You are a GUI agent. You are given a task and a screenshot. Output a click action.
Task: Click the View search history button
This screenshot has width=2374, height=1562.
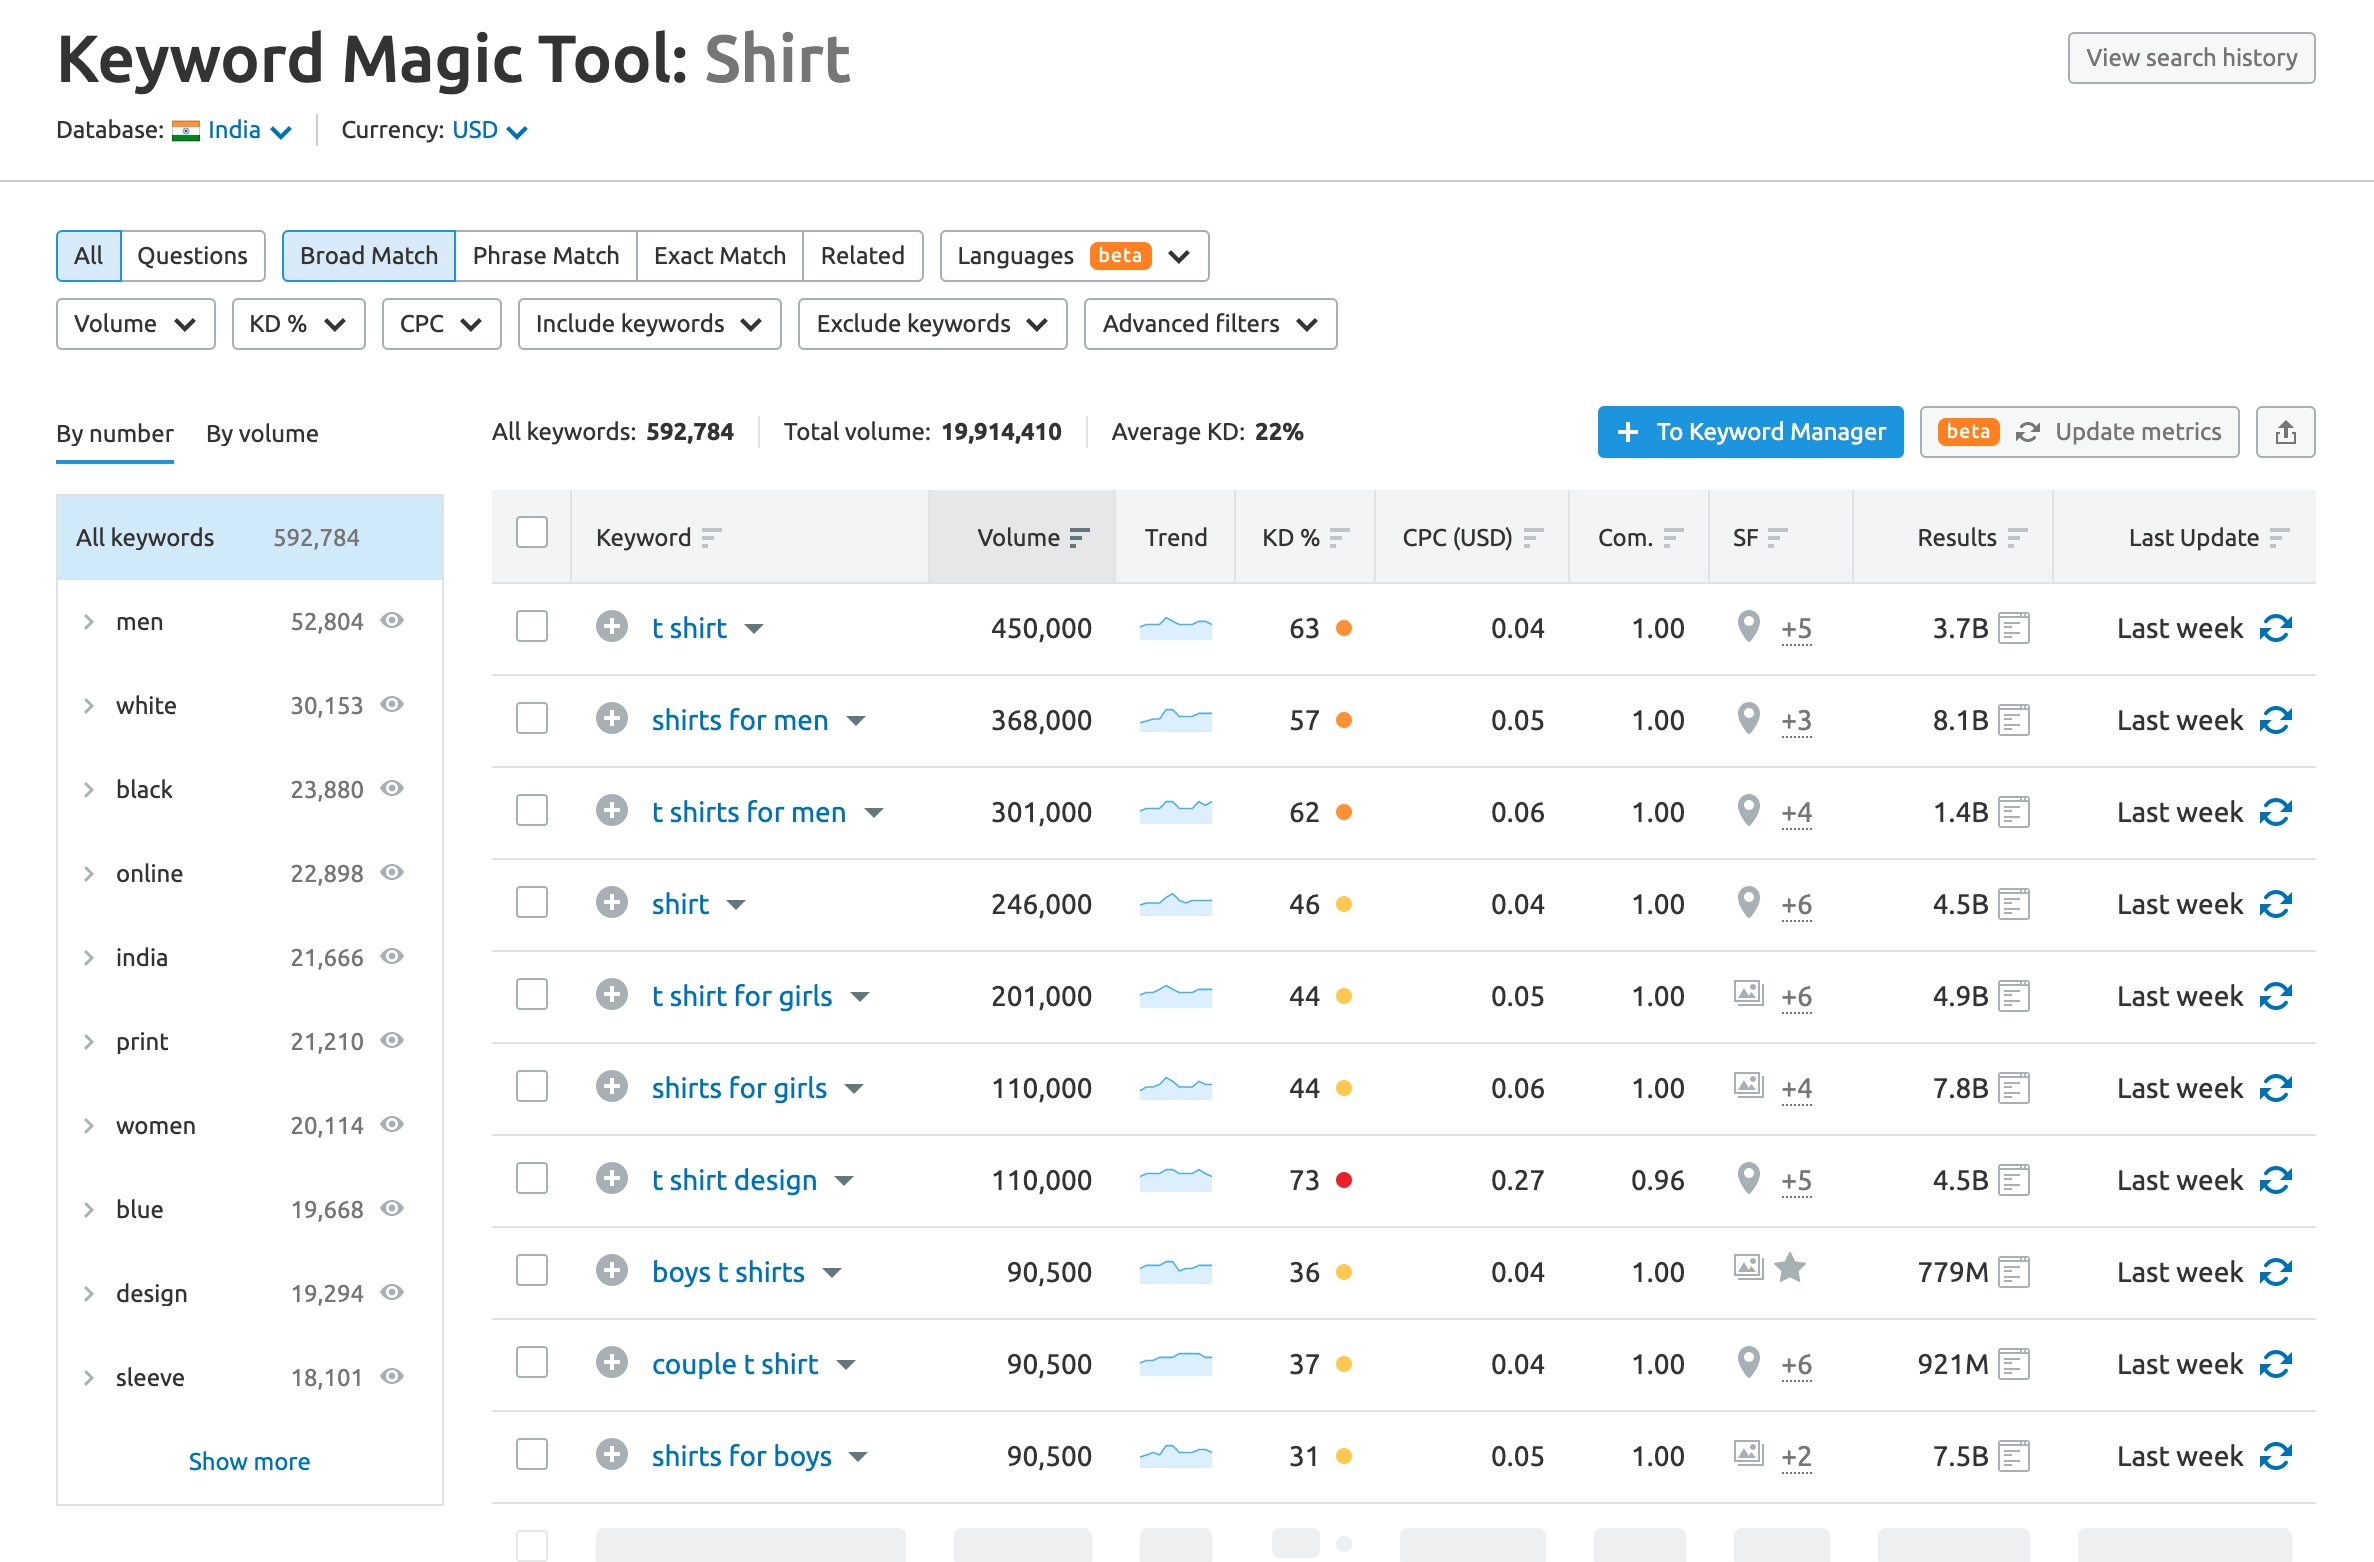tap(2191, 57)
